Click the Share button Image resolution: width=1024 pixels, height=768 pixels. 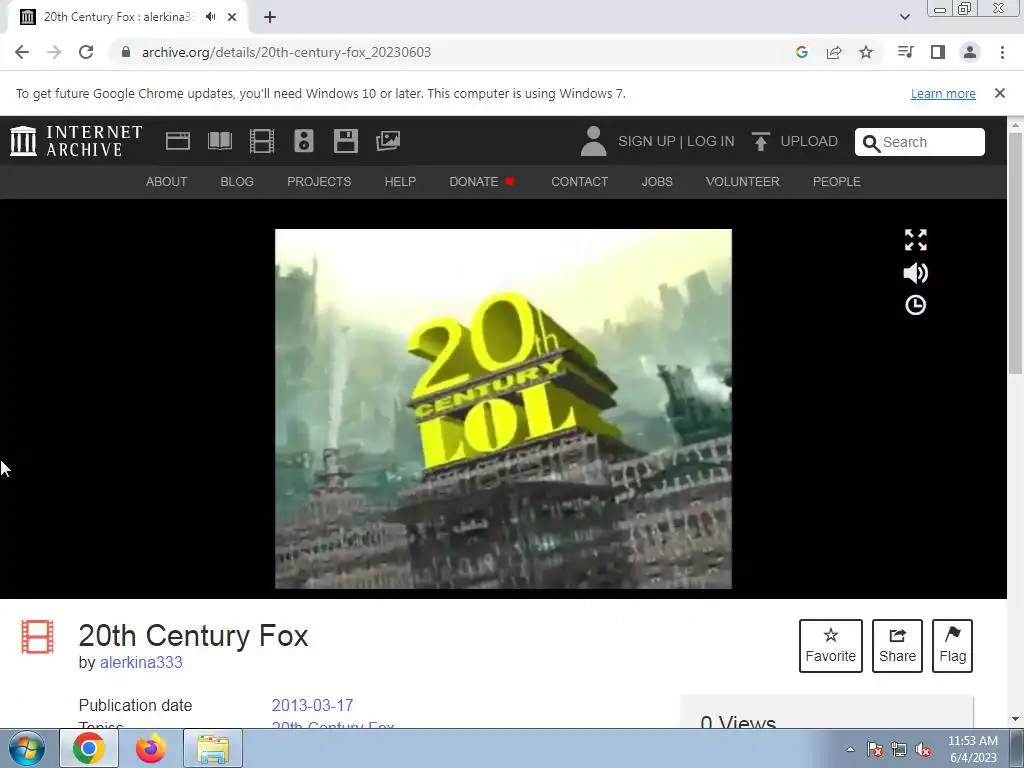[x=897, y=646]
